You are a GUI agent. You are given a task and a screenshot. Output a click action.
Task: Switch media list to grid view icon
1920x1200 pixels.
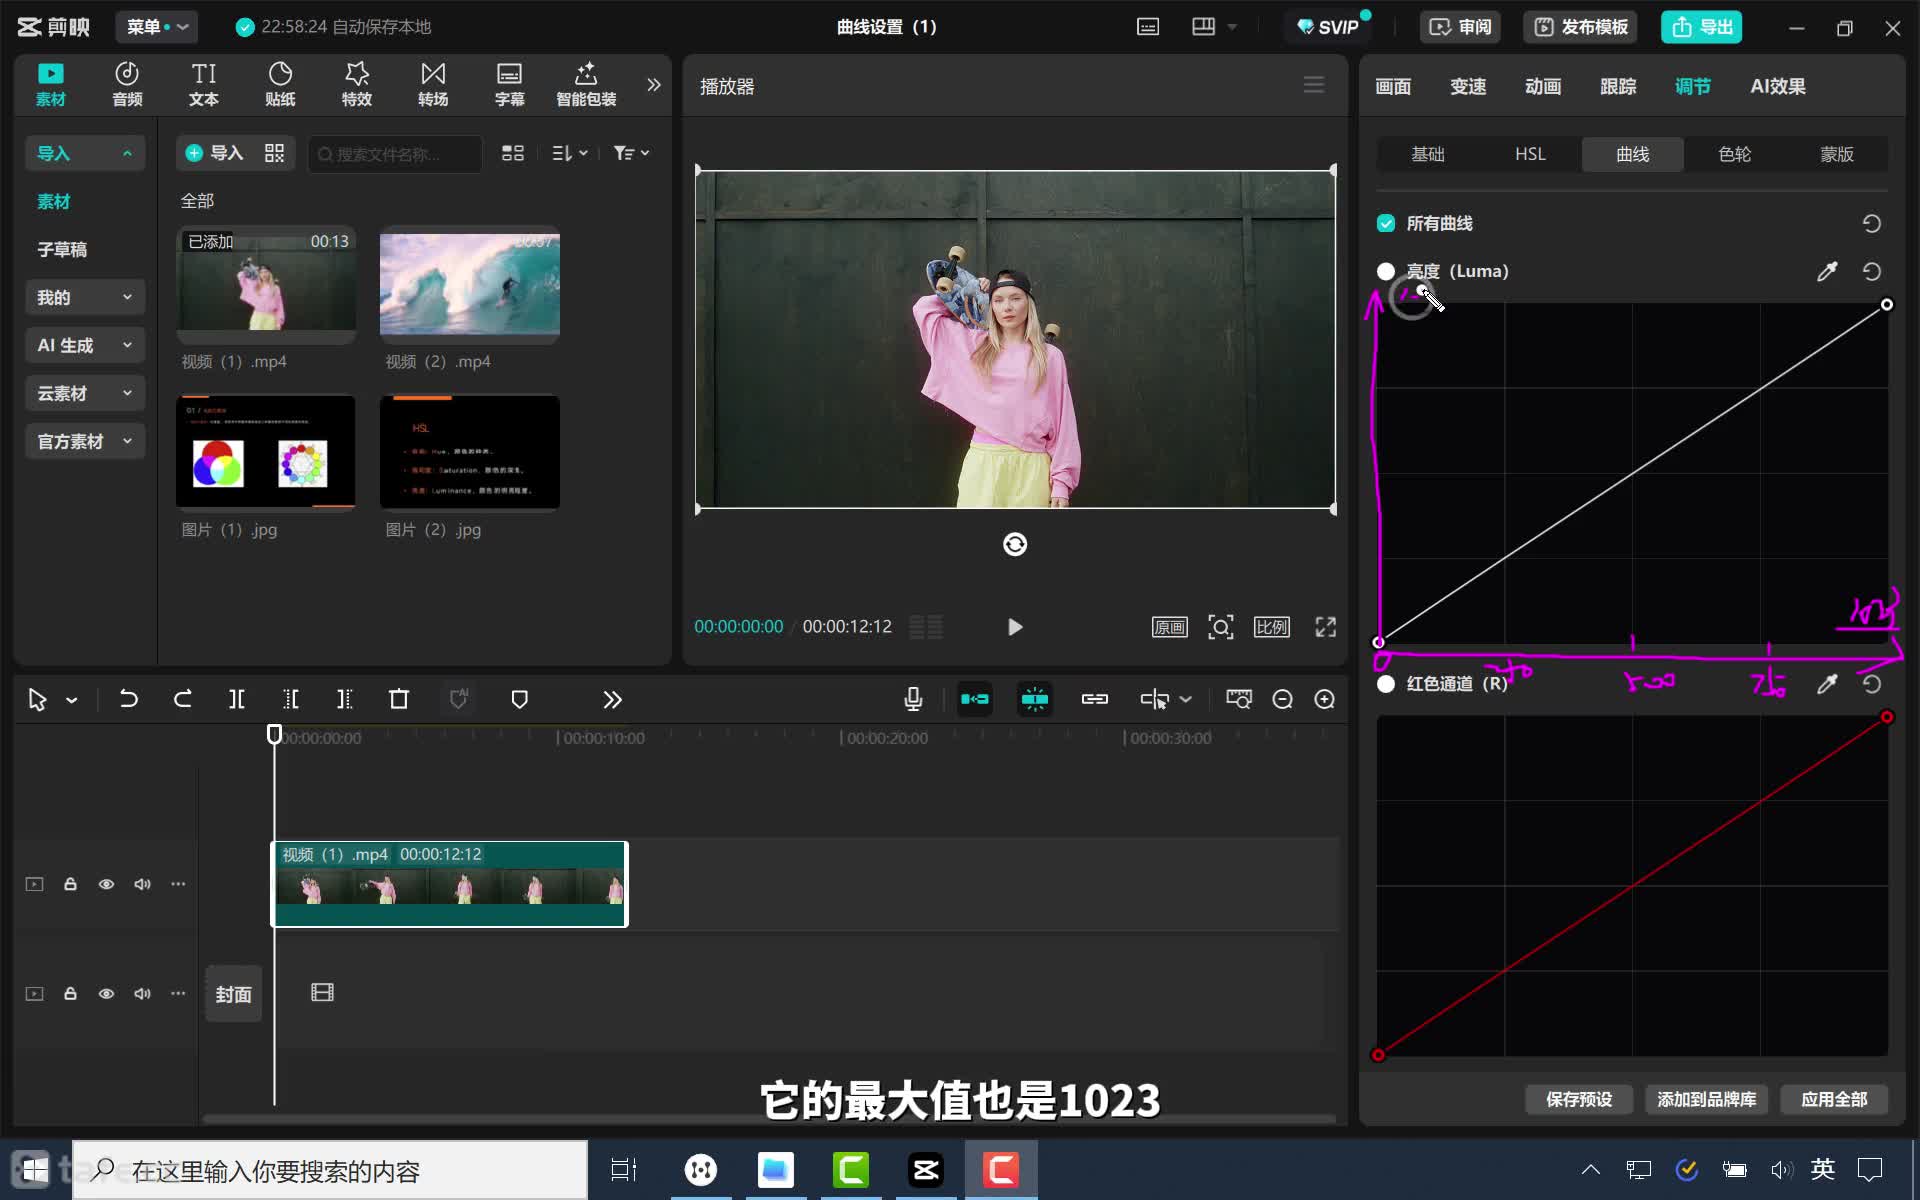[513, 153]
